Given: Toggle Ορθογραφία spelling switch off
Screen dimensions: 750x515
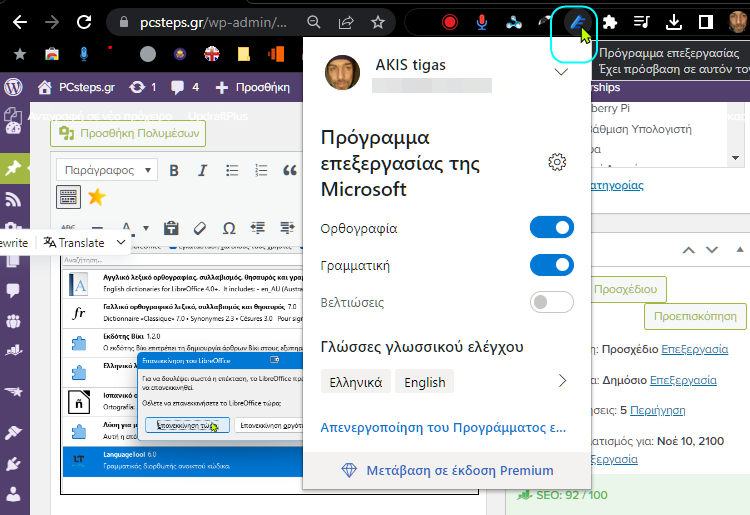Looking at the screenshot, I should (551, 227).
